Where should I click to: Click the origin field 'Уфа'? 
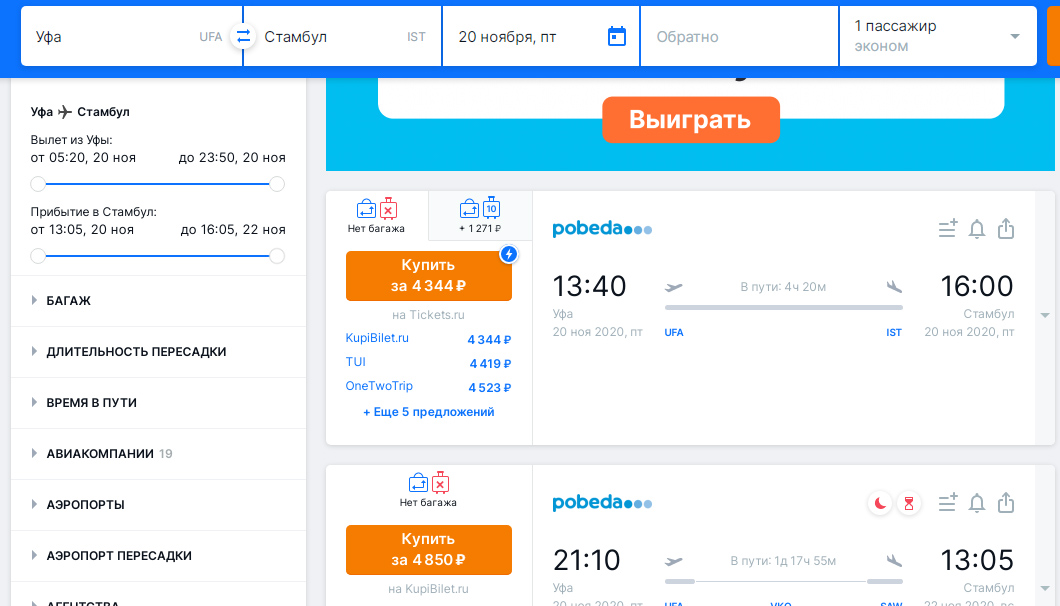[x=132, y=37]
